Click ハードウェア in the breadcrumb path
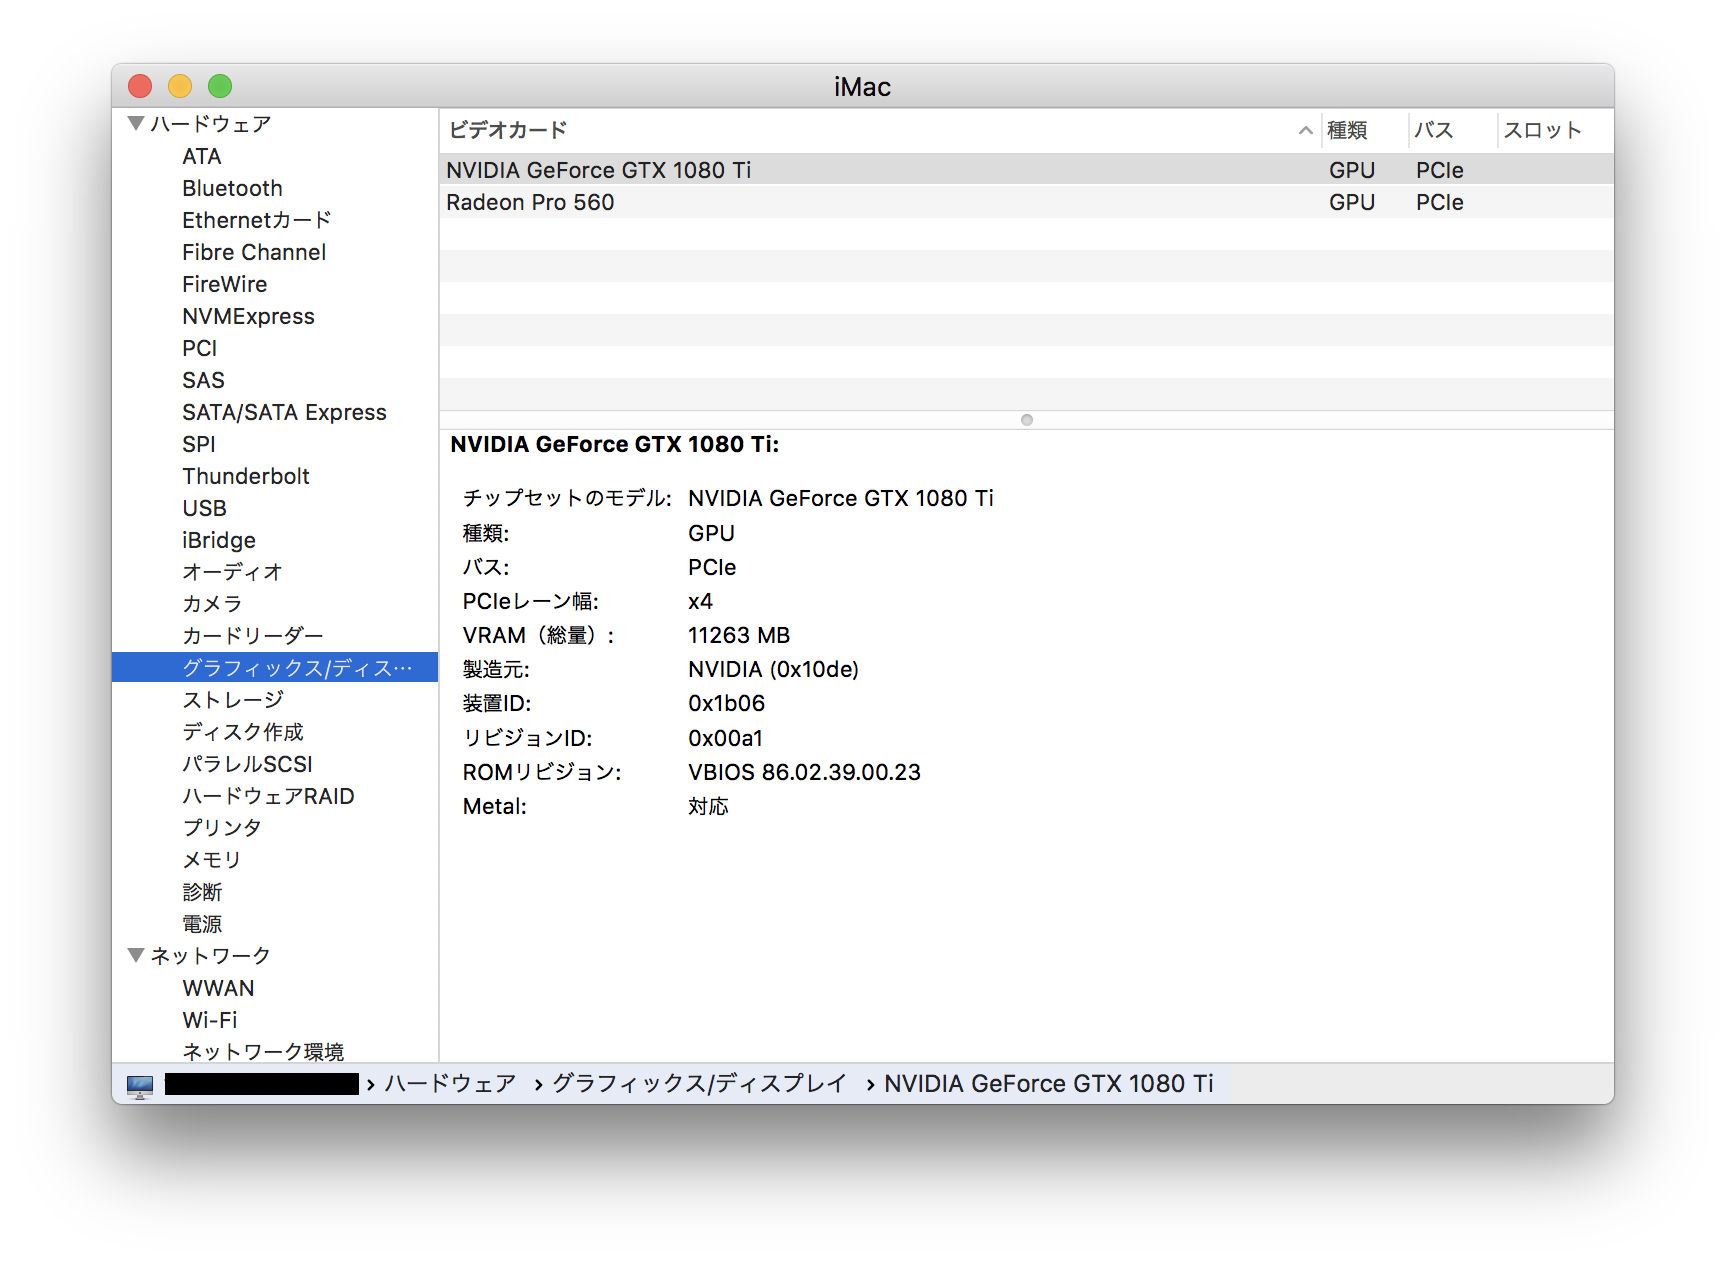1726x1264 pixels. click(x=449, y=1083)
